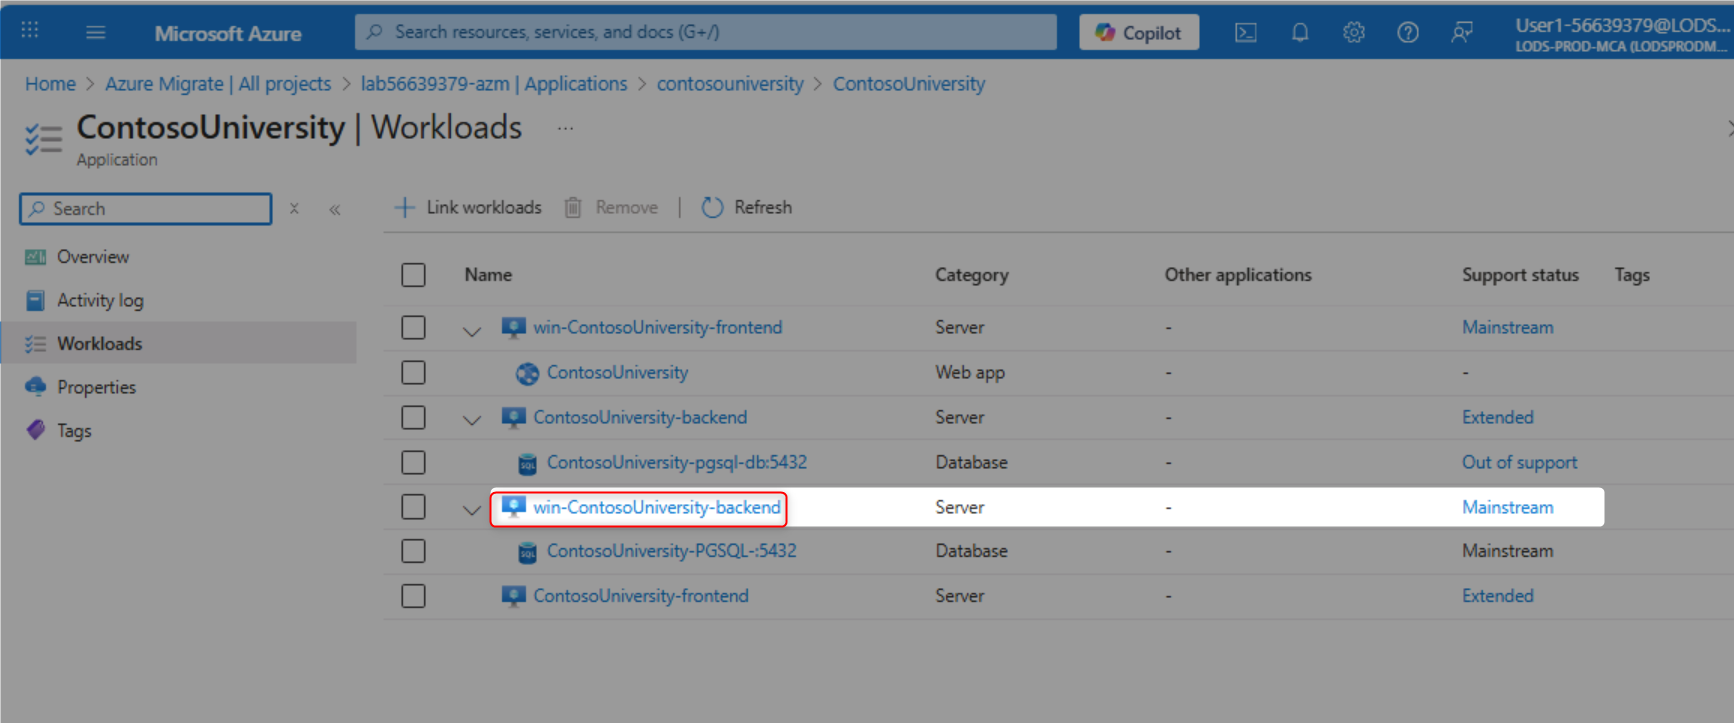Open the Azure portal apps grid icon
The width and height of the screenshot is (1734, 723).
coord(30,31)
